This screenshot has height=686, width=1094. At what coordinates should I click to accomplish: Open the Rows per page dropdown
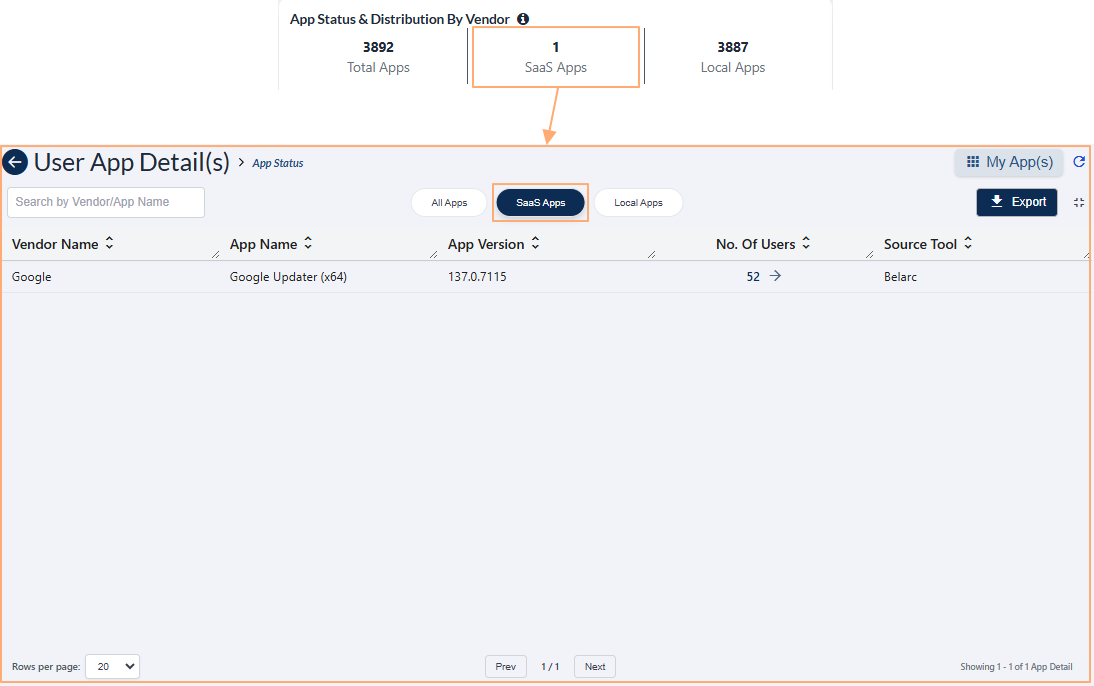(112, 666)
